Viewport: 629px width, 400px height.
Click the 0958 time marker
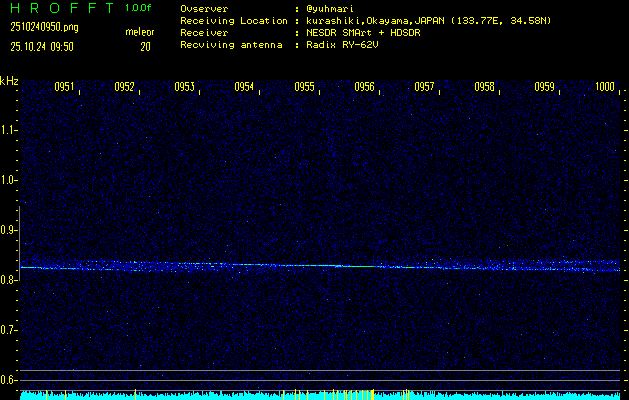pos(484,87)
